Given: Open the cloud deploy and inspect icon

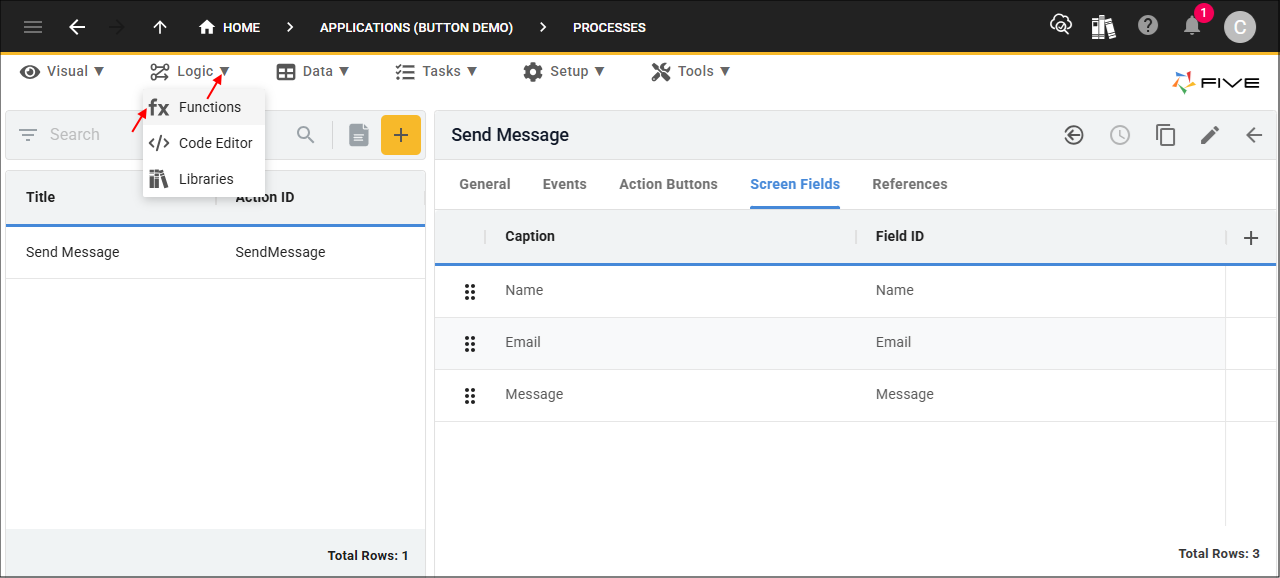Looking at the screenshot, I should [1061, 25].
